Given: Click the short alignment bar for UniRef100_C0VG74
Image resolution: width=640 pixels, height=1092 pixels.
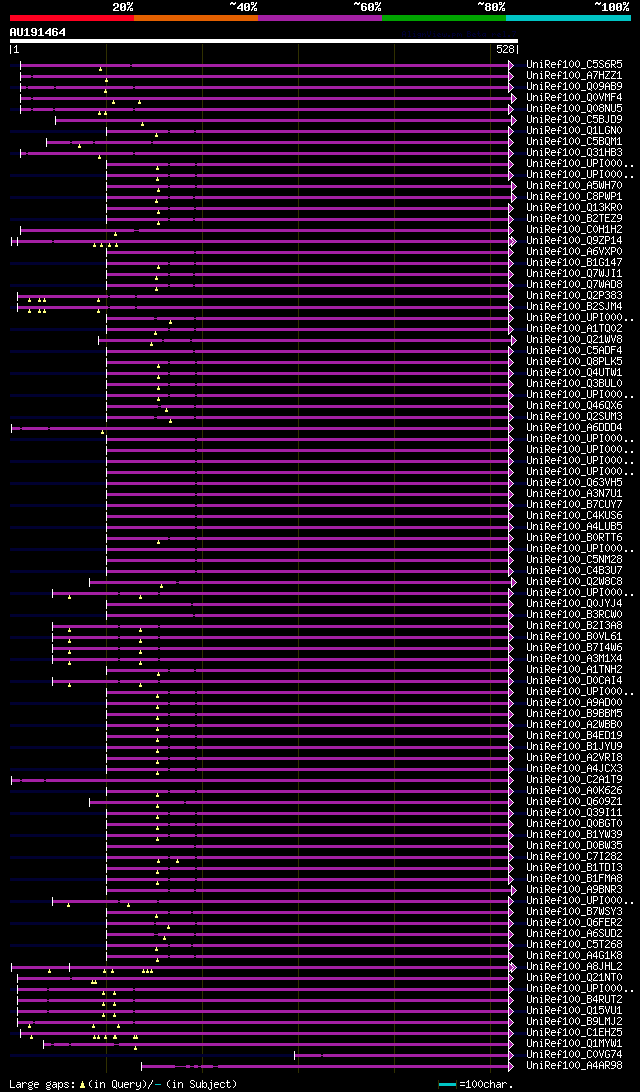Looking at the screenshot, I should click(403, 1055).
